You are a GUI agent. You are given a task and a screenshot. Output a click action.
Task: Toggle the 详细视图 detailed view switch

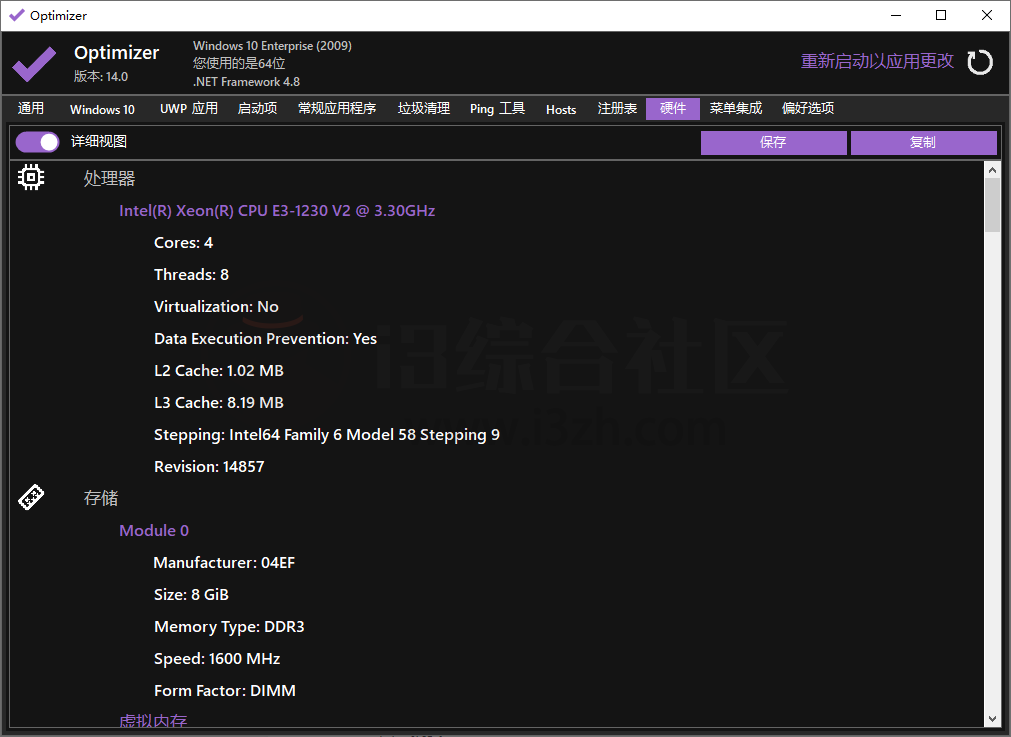click(x=37, y=142)
